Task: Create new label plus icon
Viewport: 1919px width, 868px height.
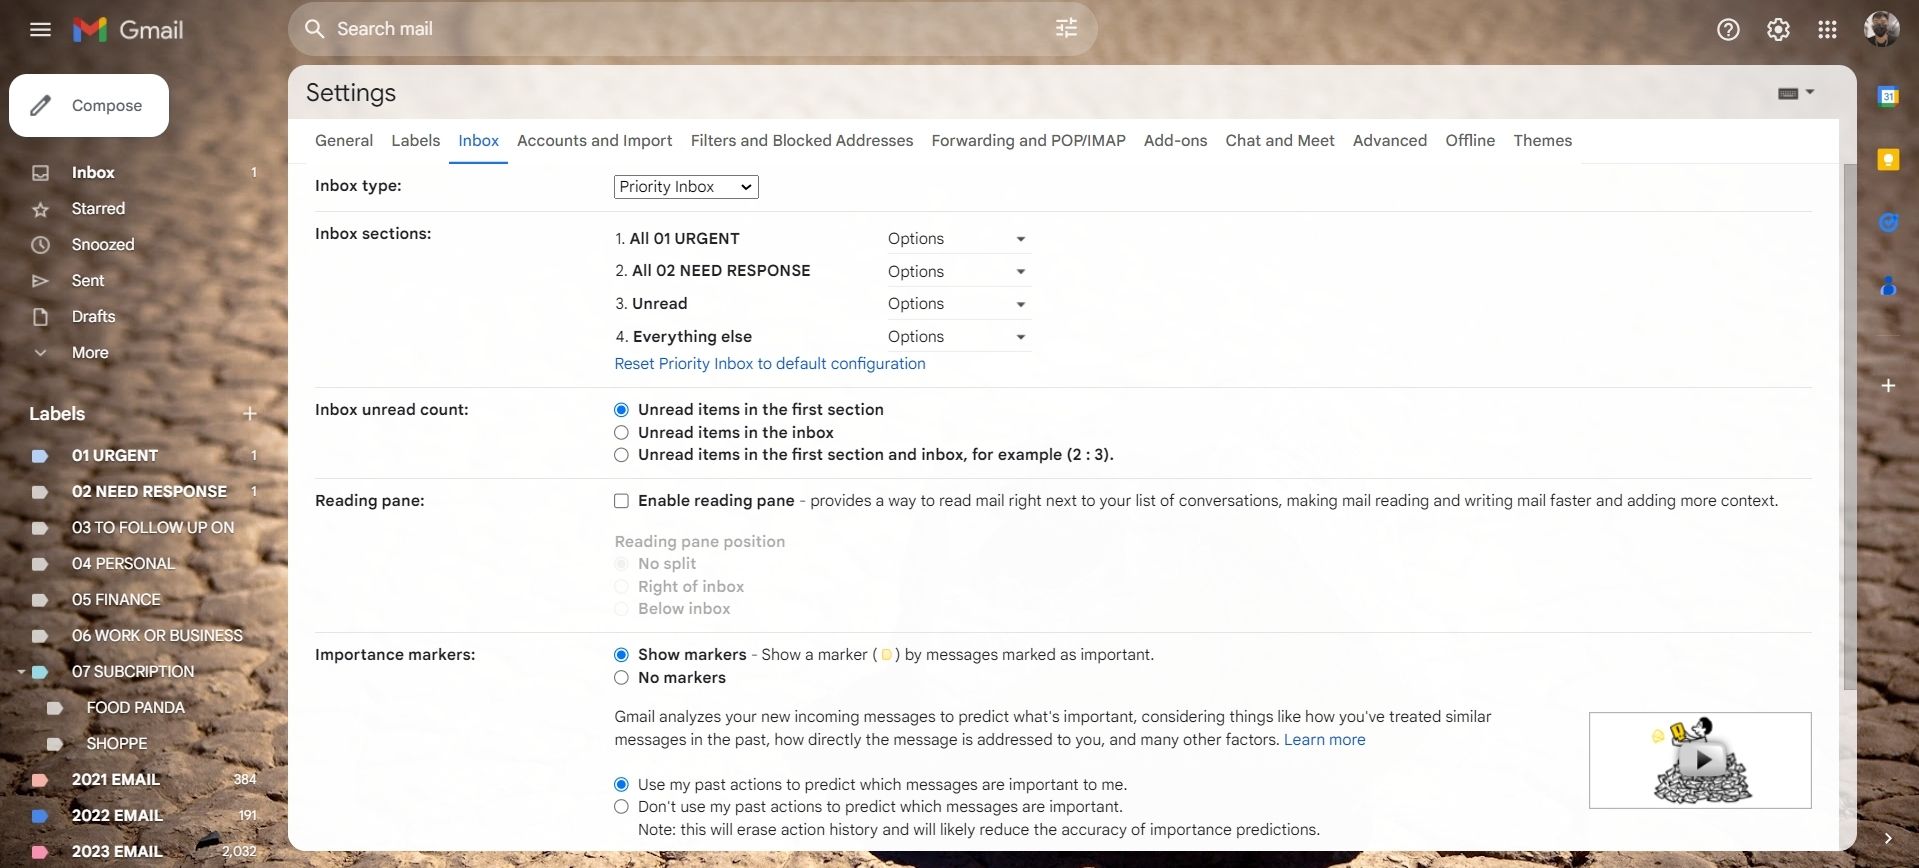Action: pyautogui.click(x=250, y=414)
